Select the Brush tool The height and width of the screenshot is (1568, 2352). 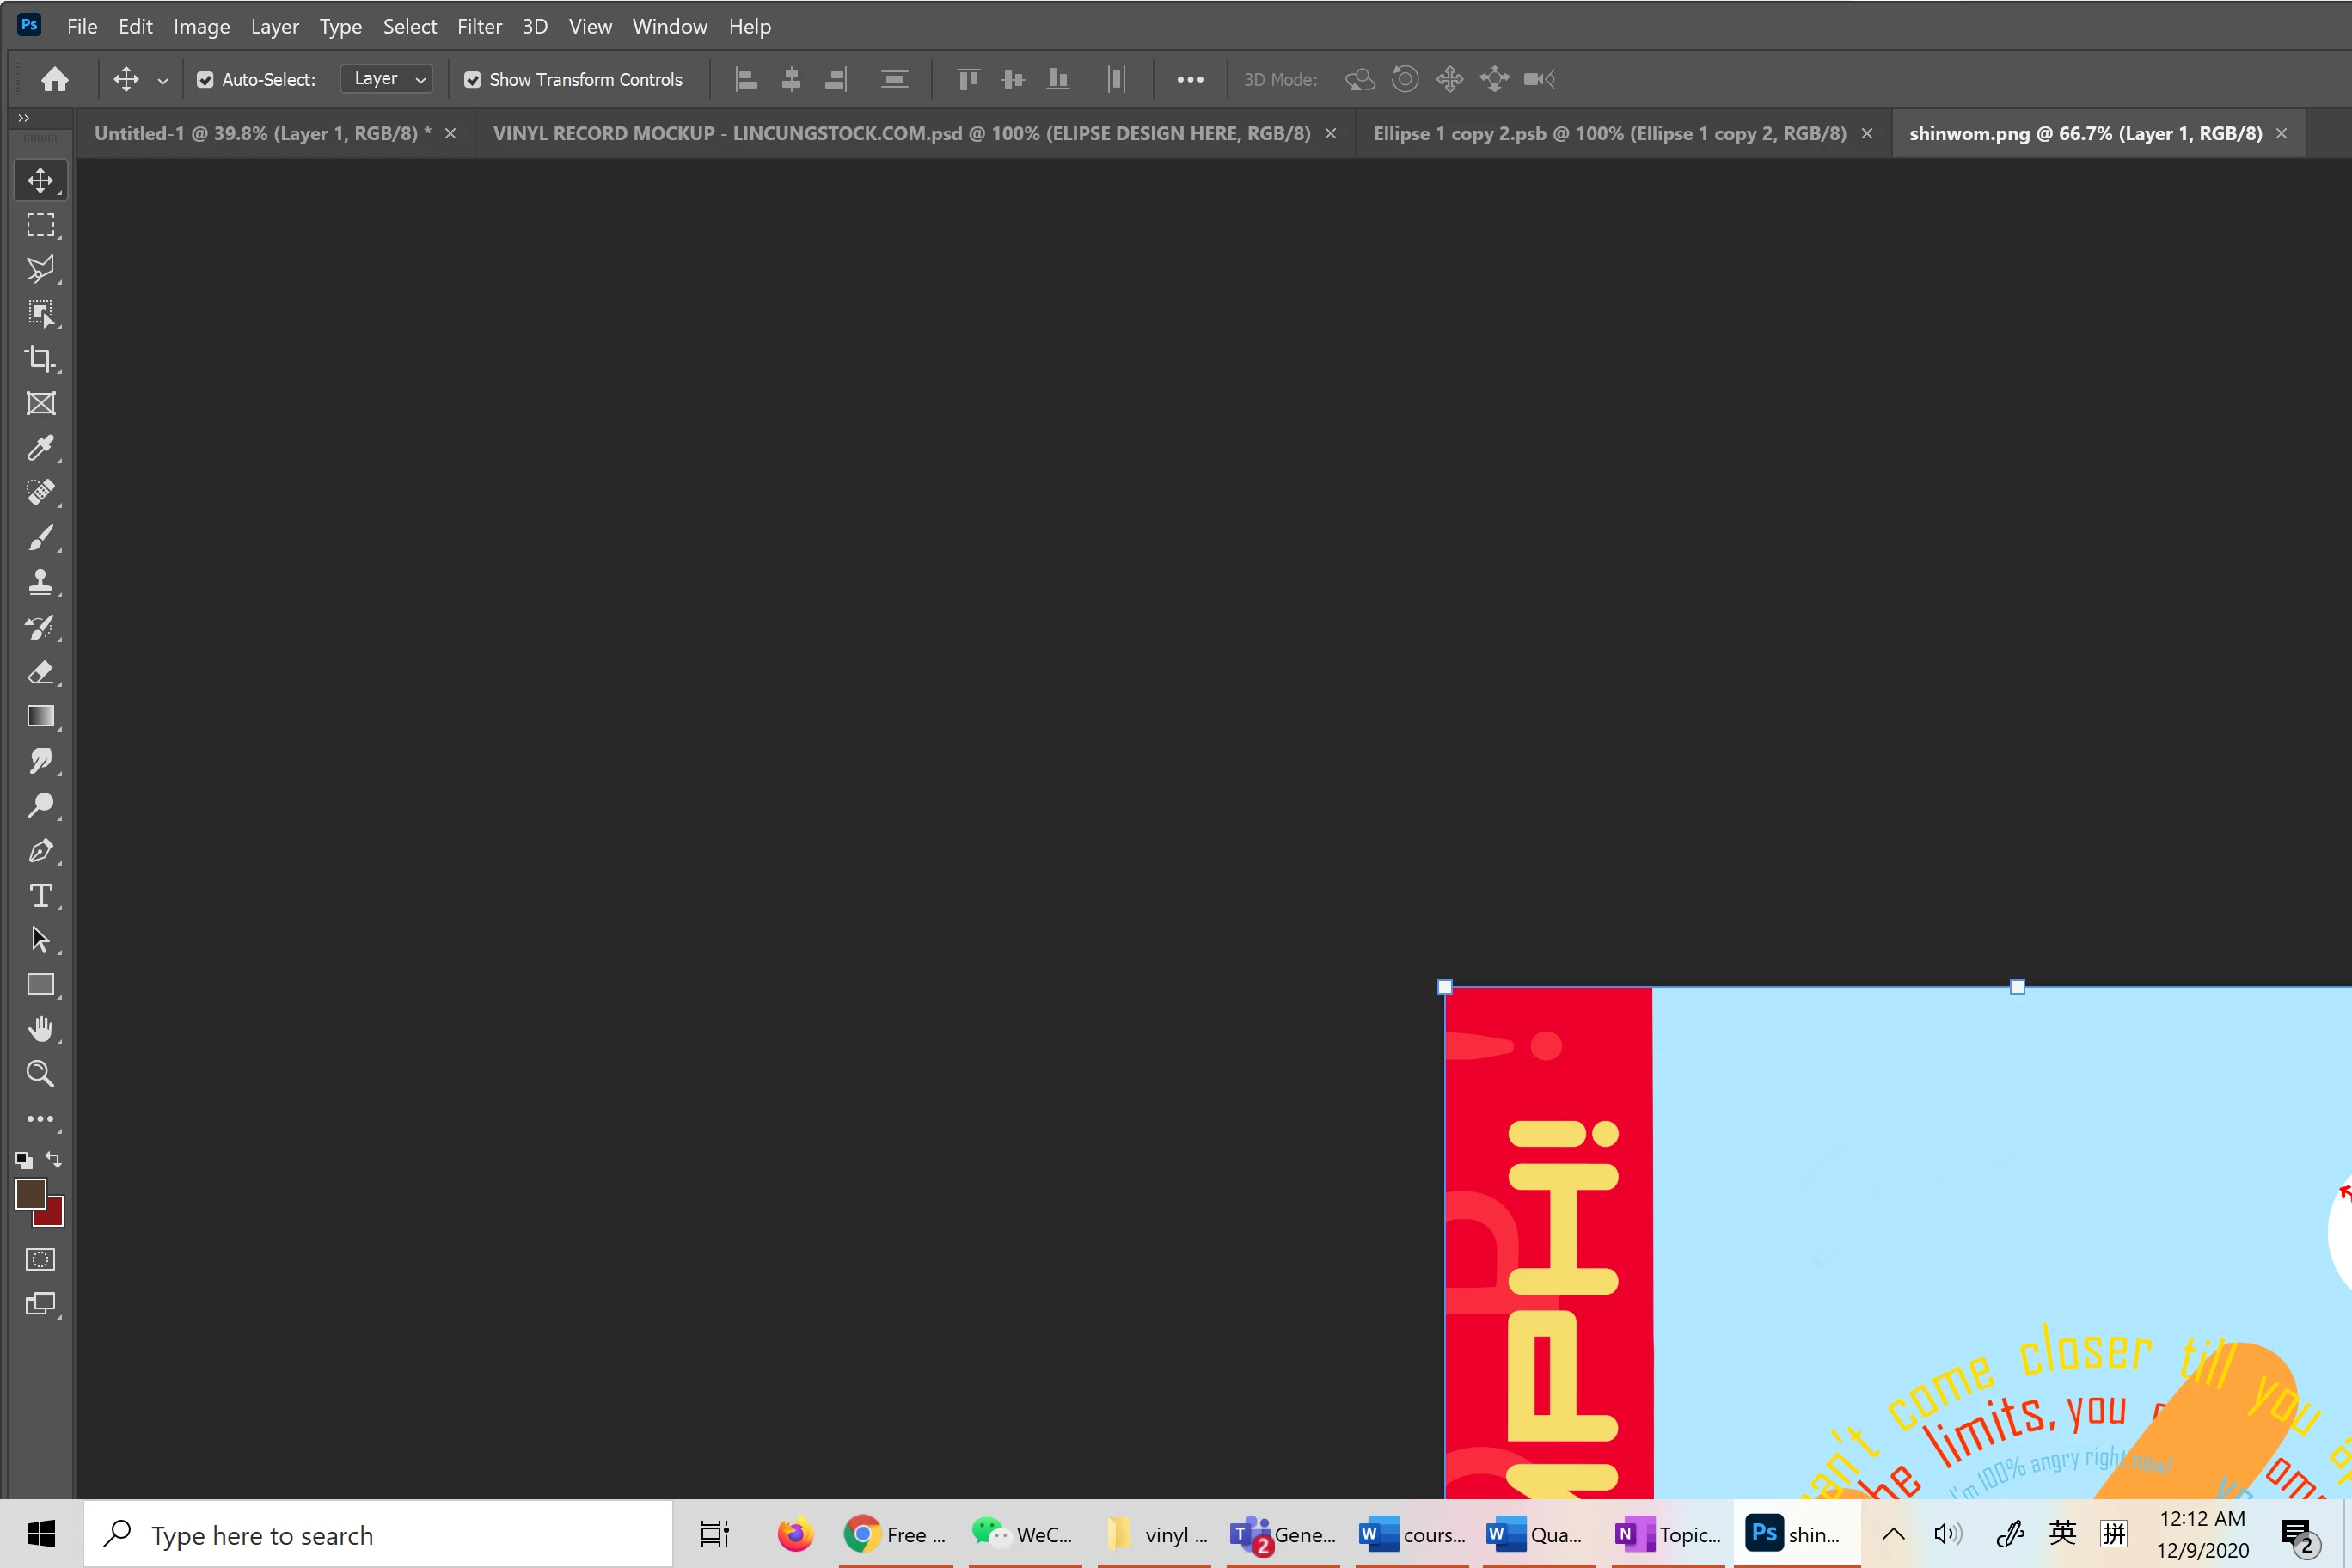coord(40,538)
